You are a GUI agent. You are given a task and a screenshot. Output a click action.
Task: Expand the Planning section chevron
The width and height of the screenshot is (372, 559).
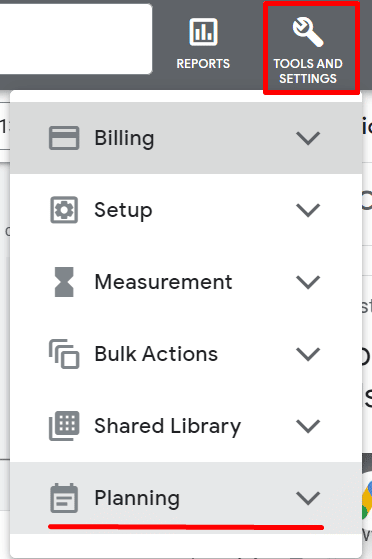(x=308, y=498)
